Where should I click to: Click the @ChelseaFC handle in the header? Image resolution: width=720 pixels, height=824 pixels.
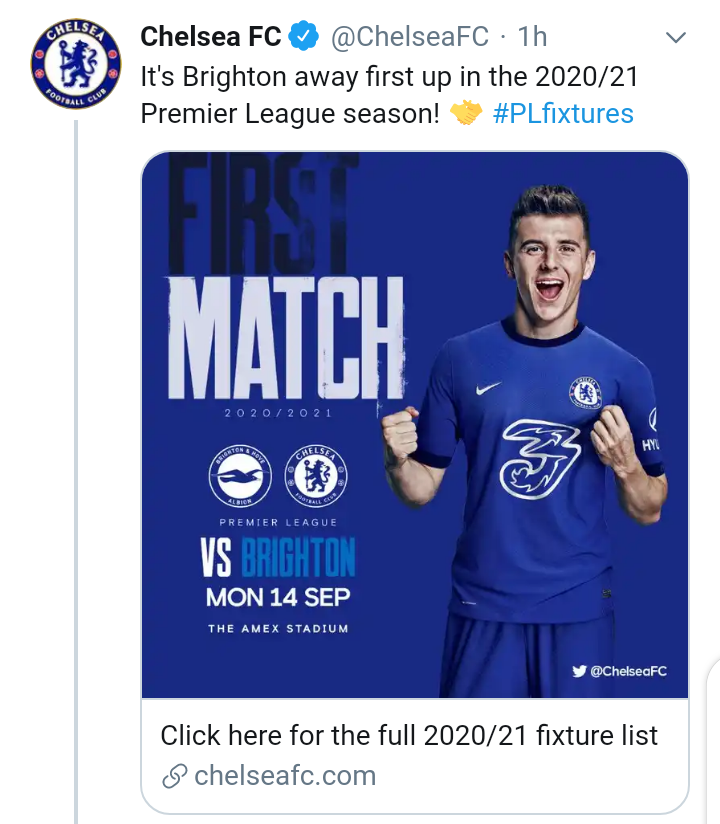point(410,37)
